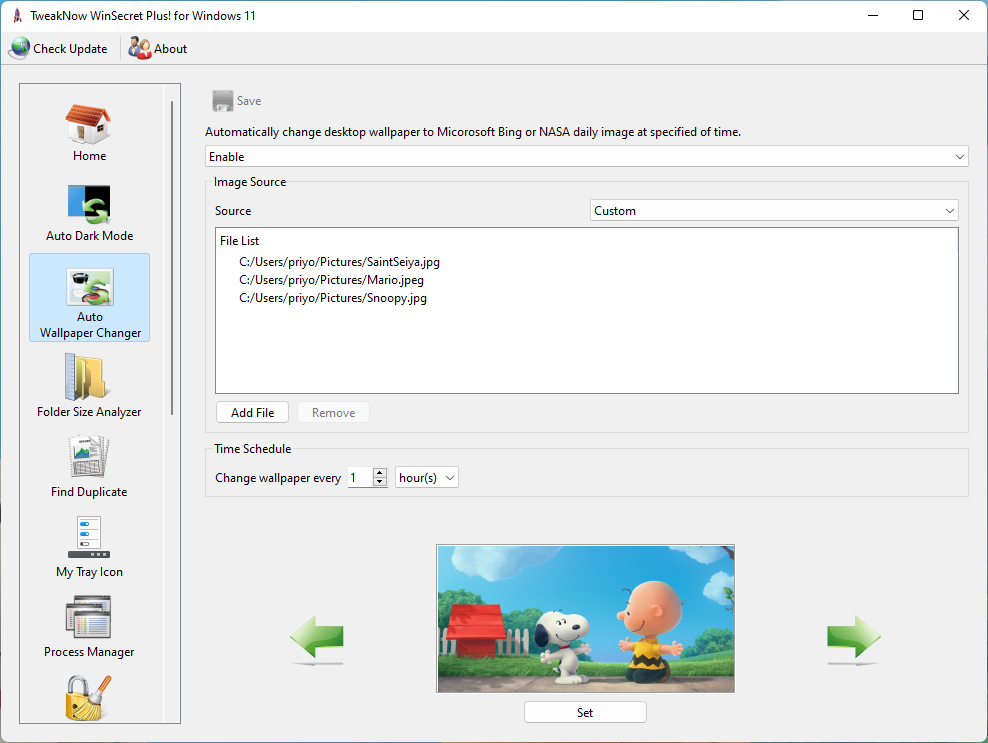
Task: Open the padlock and broom sidebar tool
Action: coord(88,698)
